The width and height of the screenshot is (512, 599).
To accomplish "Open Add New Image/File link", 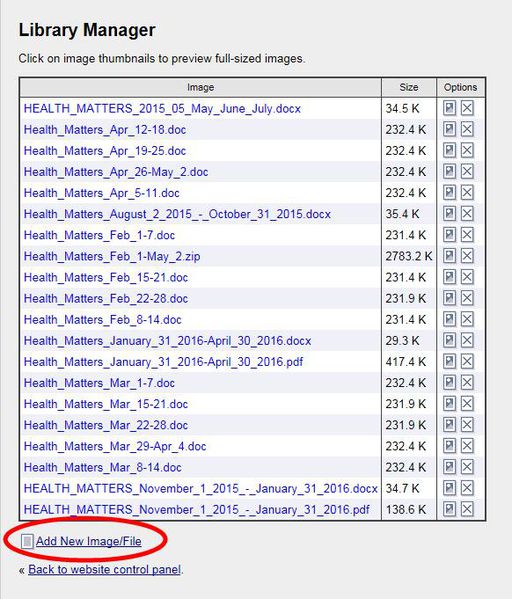I will [89, 541].
